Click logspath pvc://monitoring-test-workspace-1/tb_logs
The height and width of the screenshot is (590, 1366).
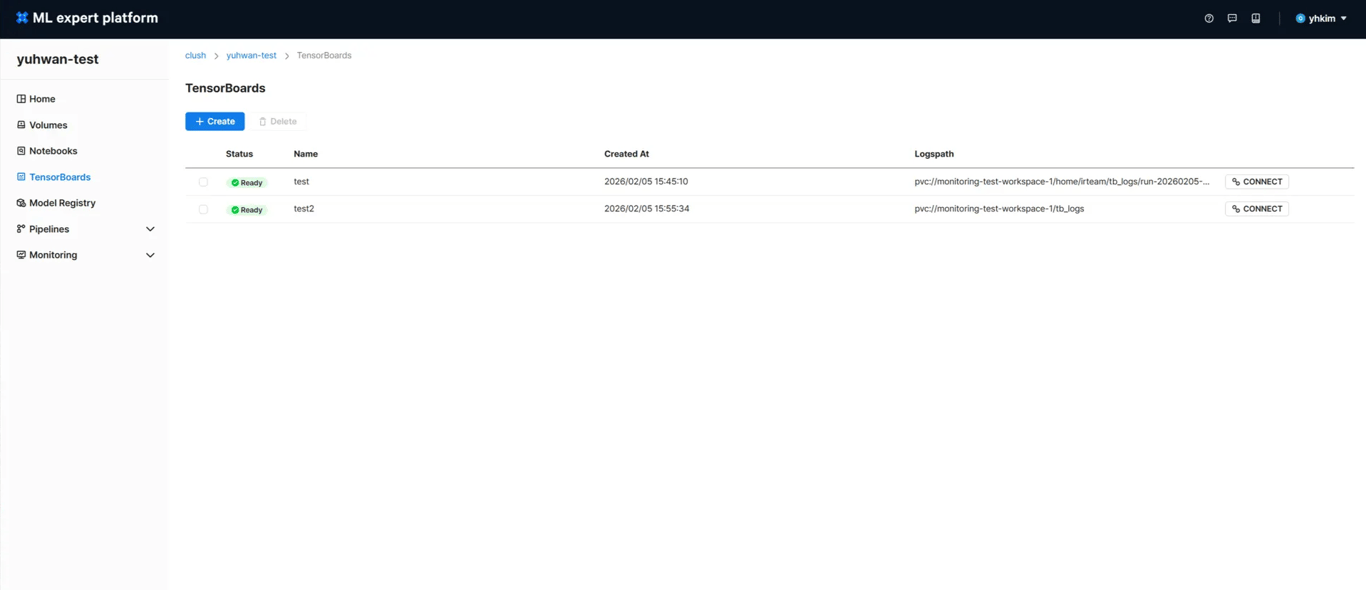tap(999, 209)
